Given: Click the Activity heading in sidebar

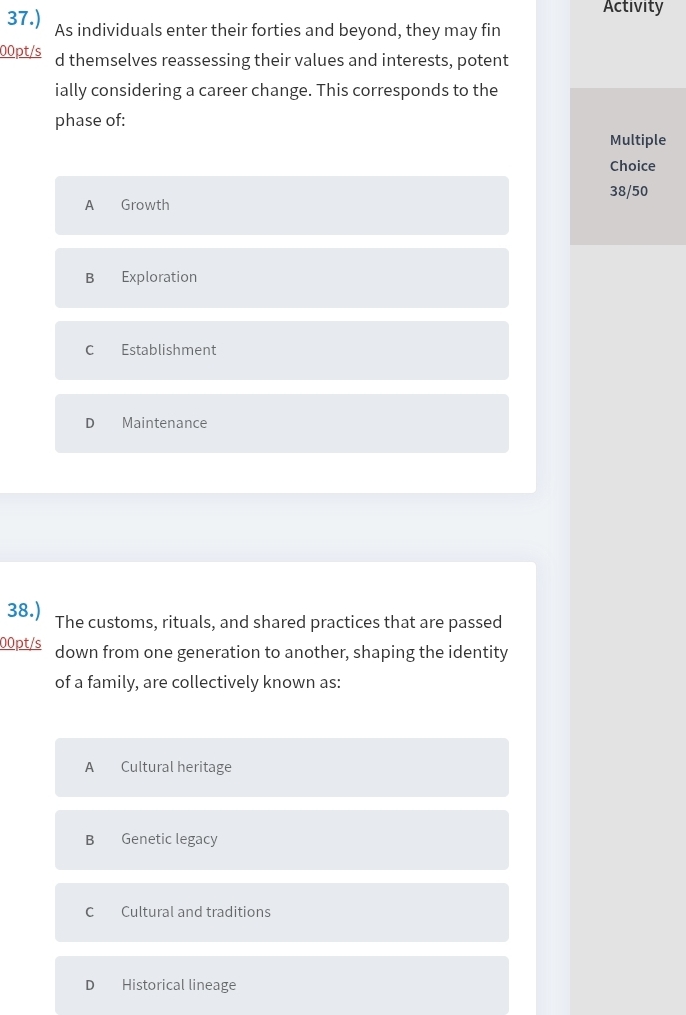Looking at the screenshot, I should (633, 7).
